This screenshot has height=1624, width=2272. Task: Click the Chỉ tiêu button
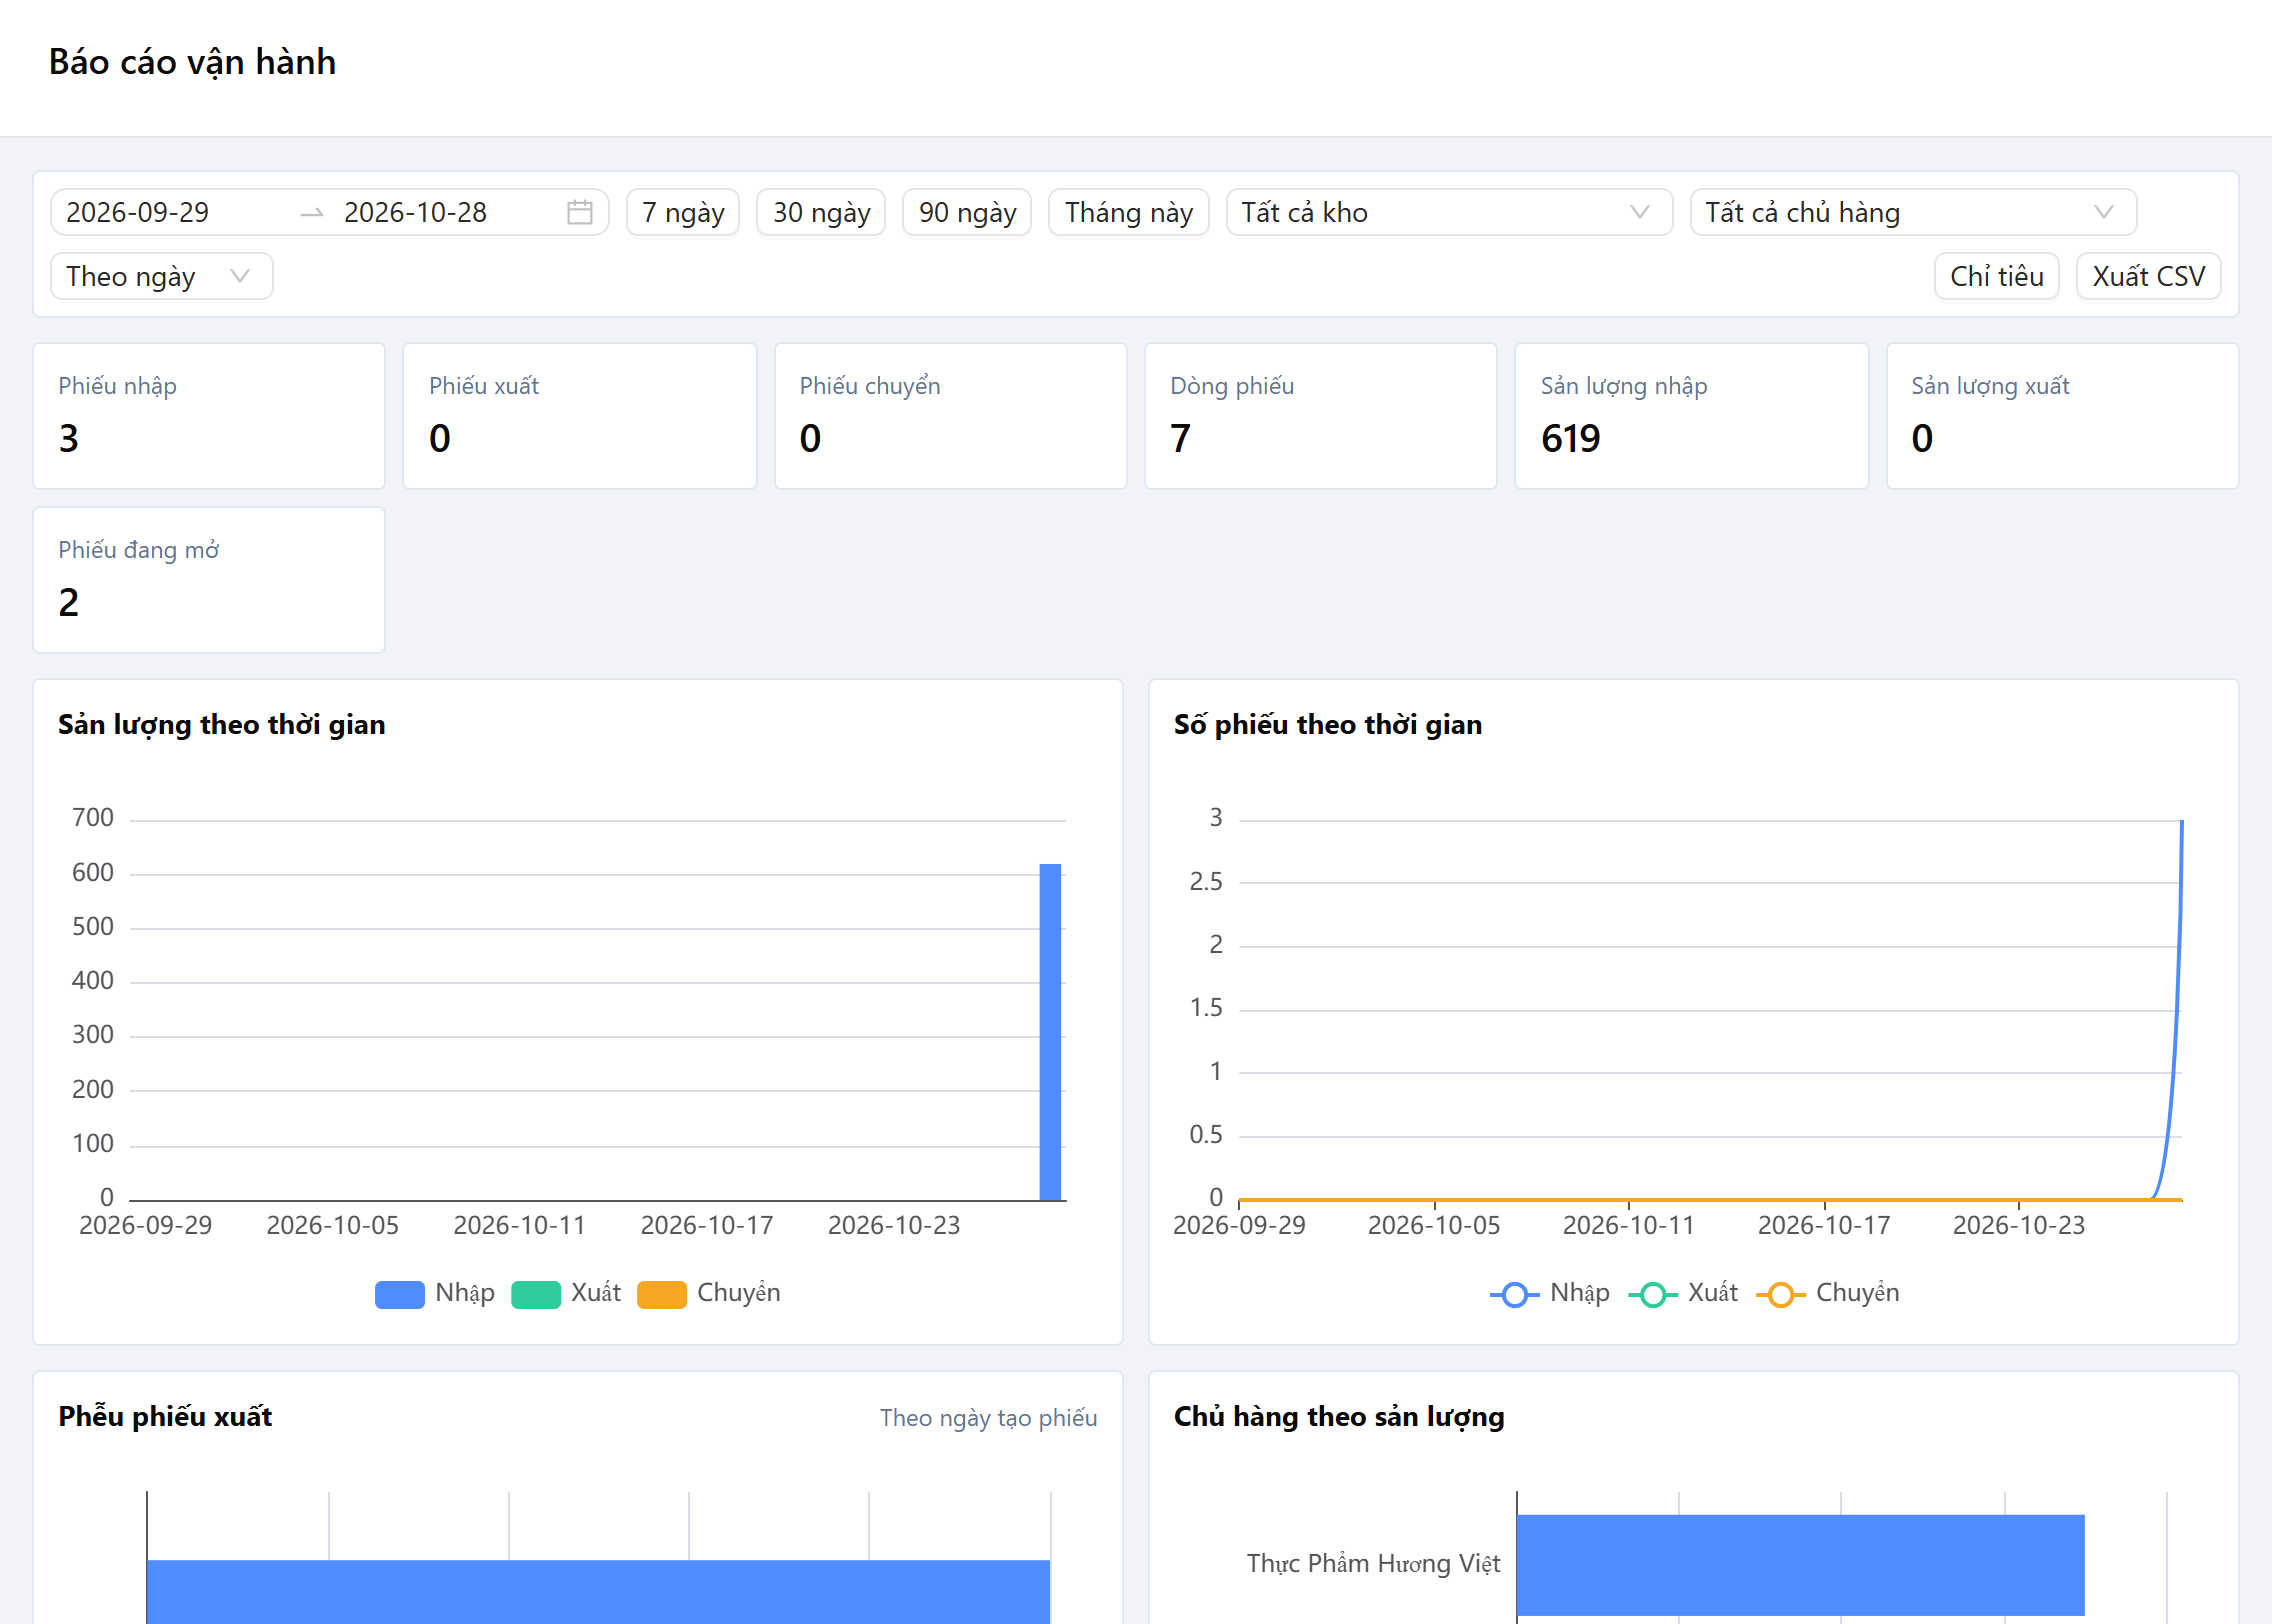[x=1996, y=276]
